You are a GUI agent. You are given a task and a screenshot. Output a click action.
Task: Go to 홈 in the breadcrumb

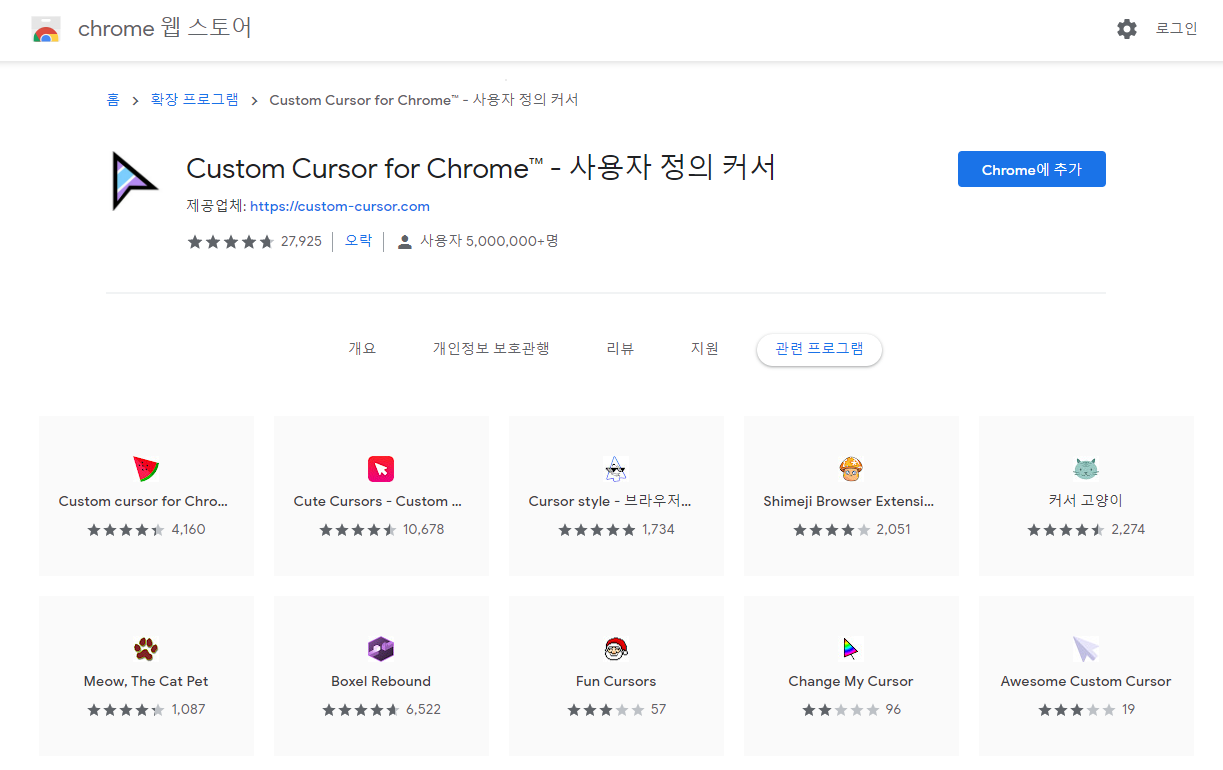tap(113, 100)
